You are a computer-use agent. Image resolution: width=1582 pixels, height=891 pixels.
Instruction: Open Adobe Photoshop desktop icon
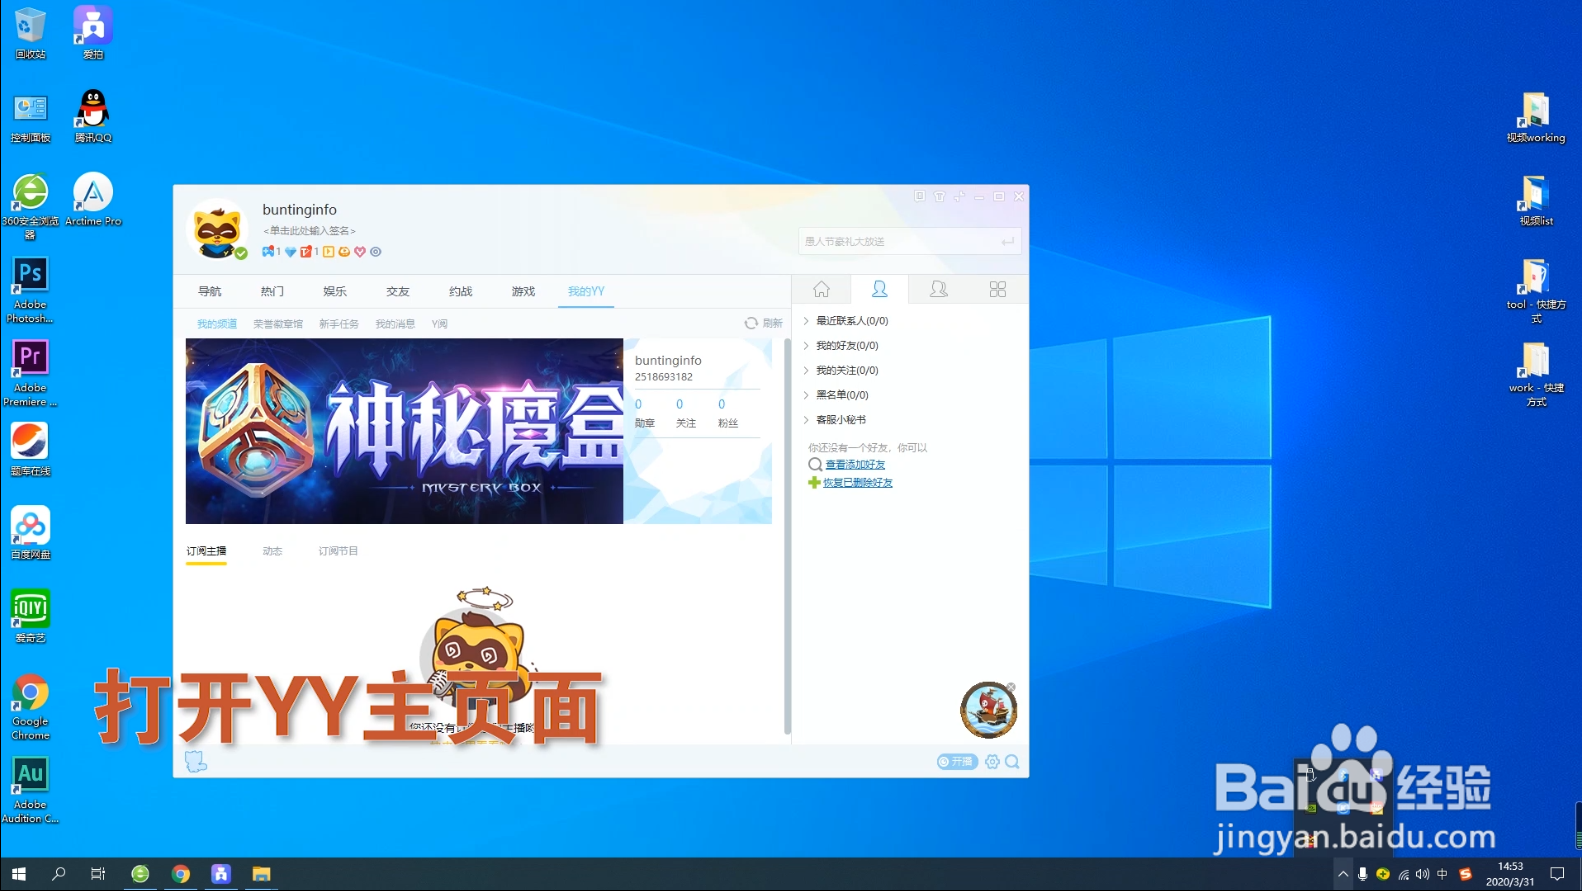pos(30,290)
